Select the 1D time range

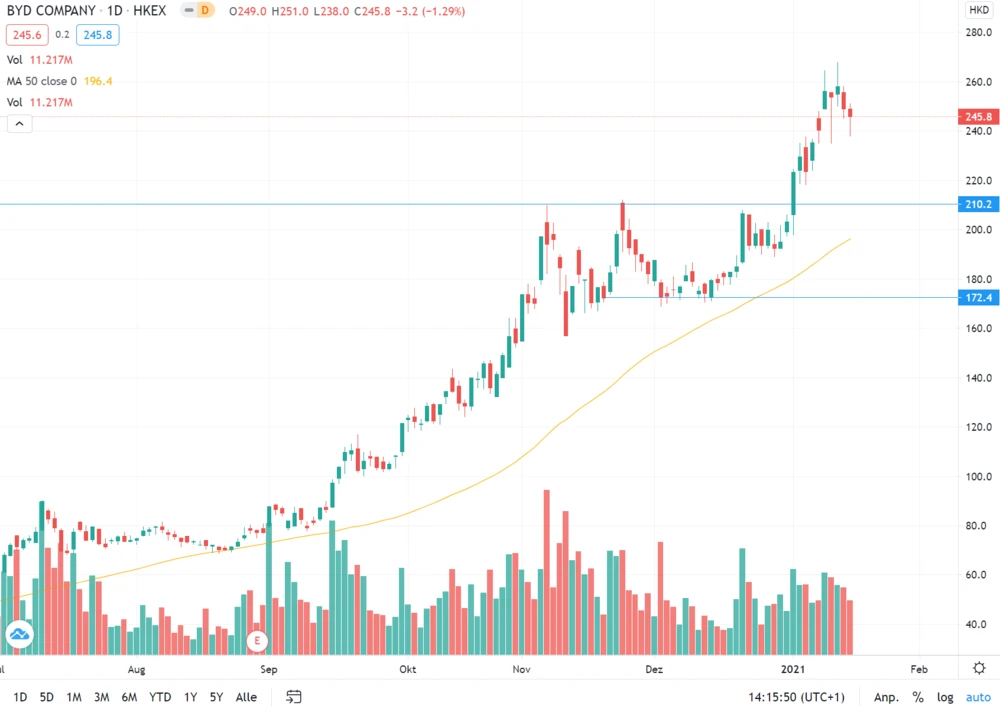[20, 697]
